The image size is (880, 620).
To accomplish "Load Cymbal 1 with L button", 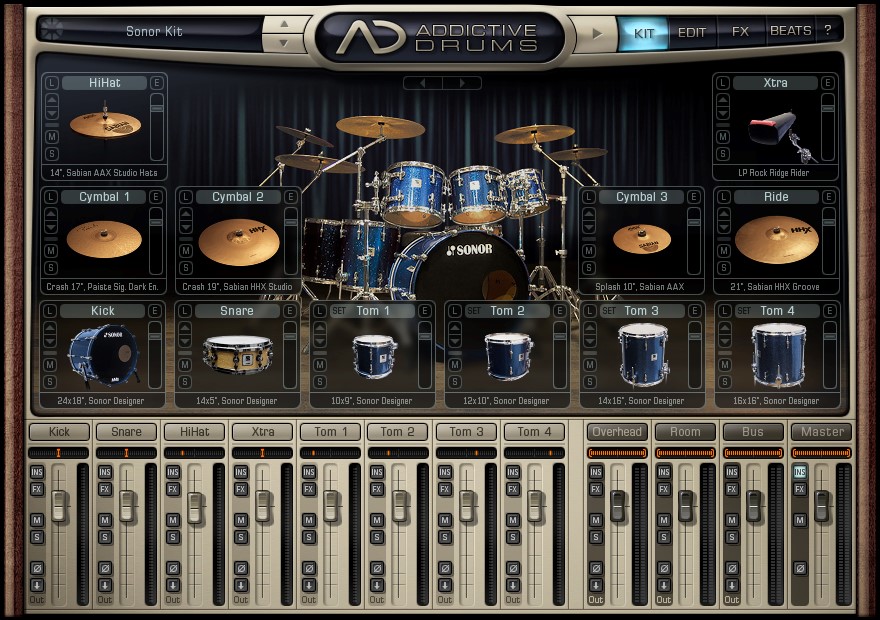I will pyautogui.click(x=51, y=197).
